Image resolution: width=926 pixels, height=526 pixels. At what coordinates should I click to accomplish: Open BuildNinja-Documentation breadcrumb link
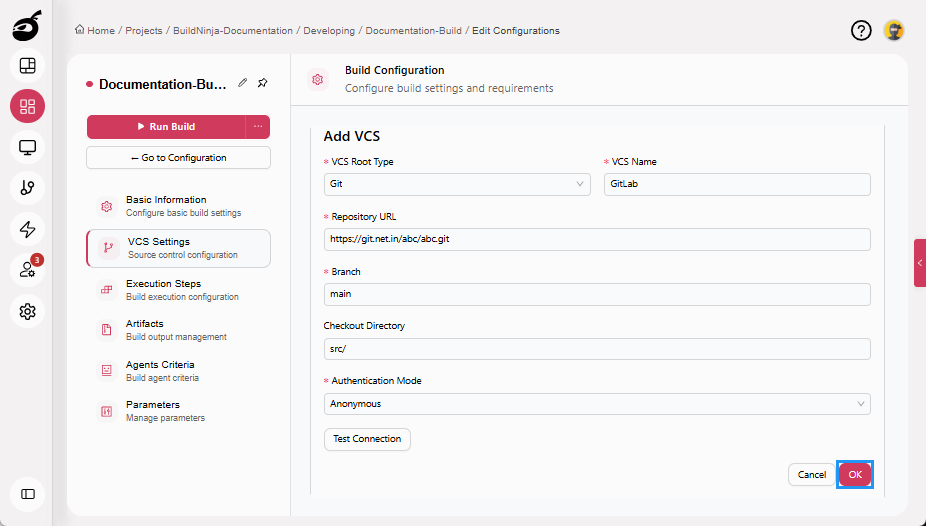pyautogui.click(x=233, y=31)
